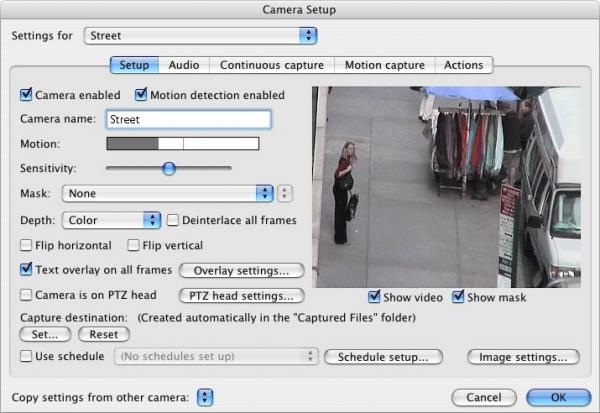Select the Setup tab
Image resolution: width=600 pixels, height=413 pixels.
point(134,65)
